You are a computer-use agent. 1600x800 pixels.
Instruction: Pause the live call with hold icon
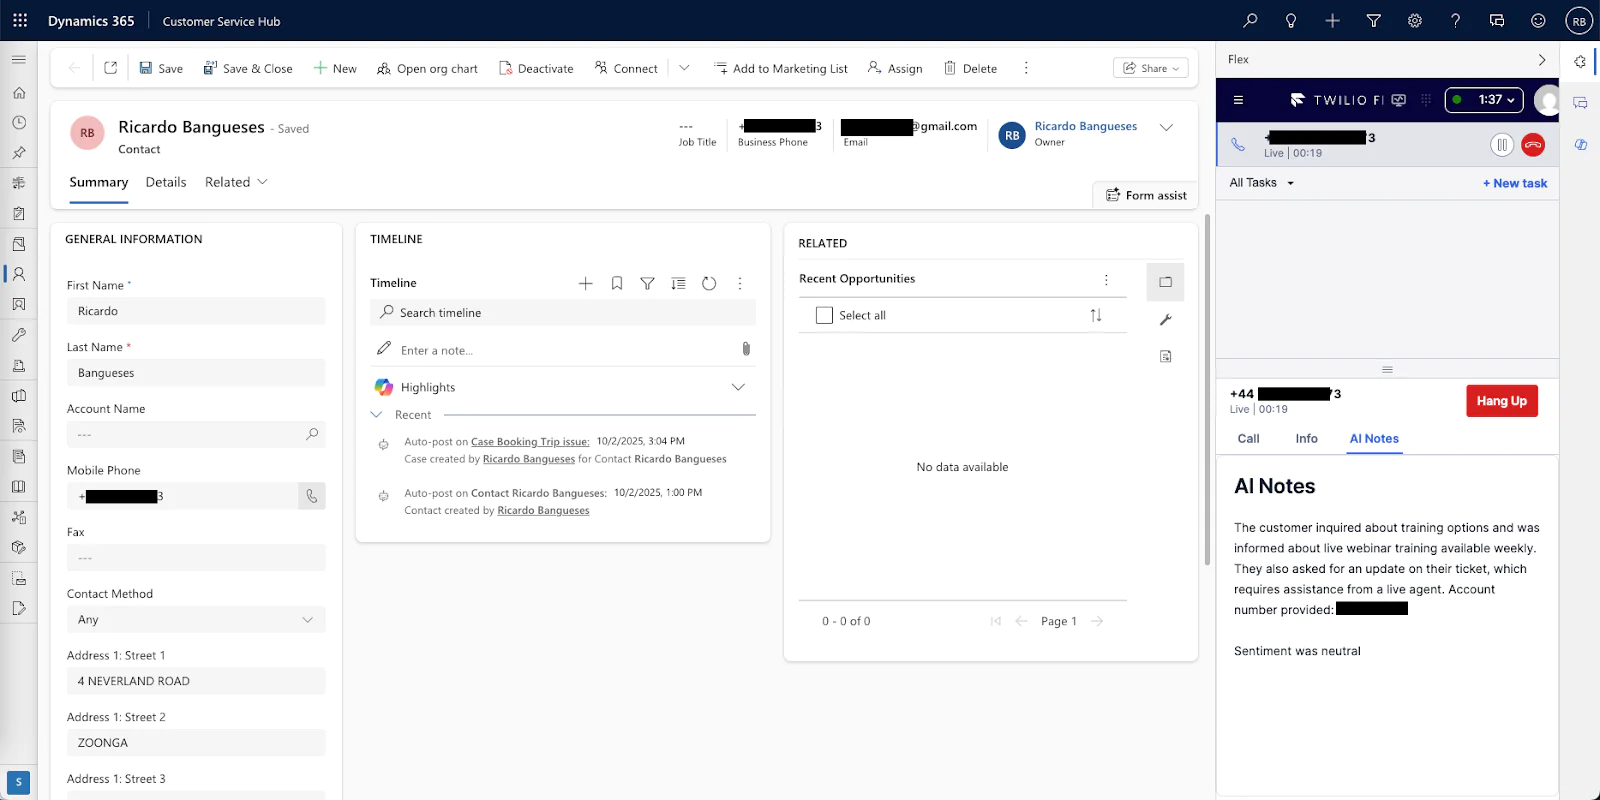coord(1502,145)
